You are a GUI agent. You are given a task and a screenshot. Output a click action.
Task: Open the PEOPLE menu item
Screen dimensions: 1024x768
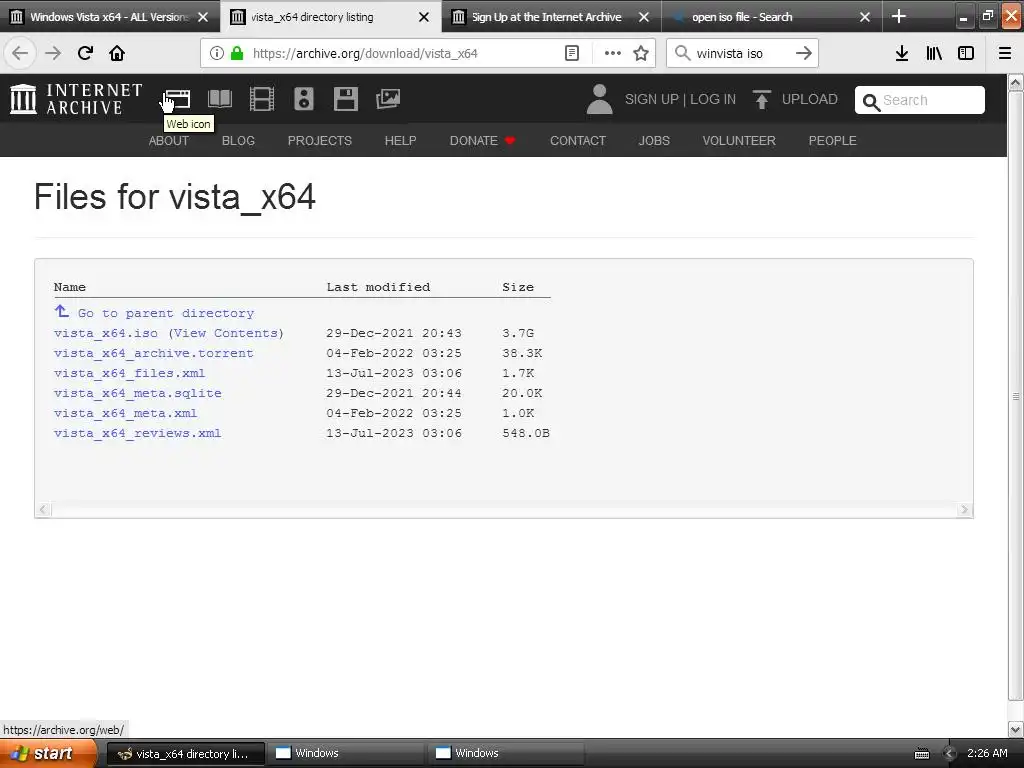pos(833,140)
